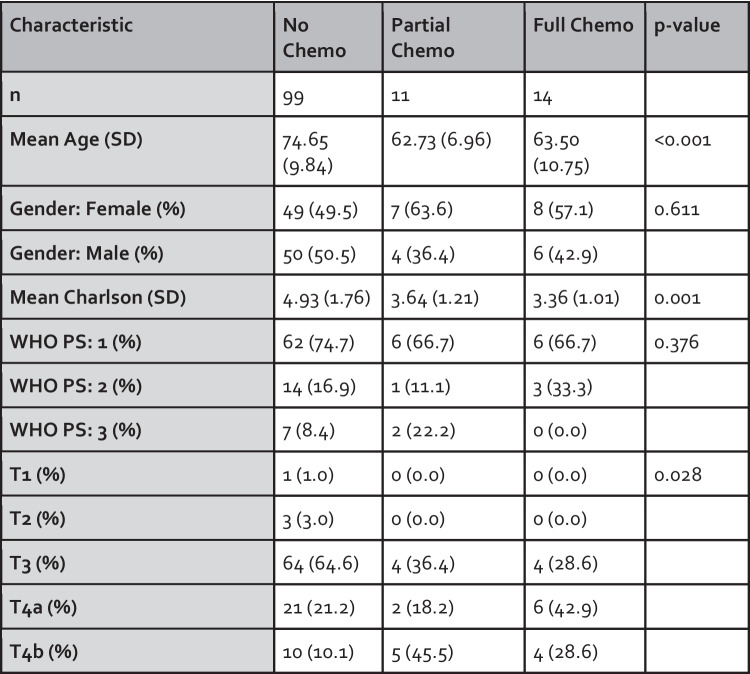Click the cell showing 3.36 (1.01)
This screenshot has width=750, height=674.
(x=585, y=297)
